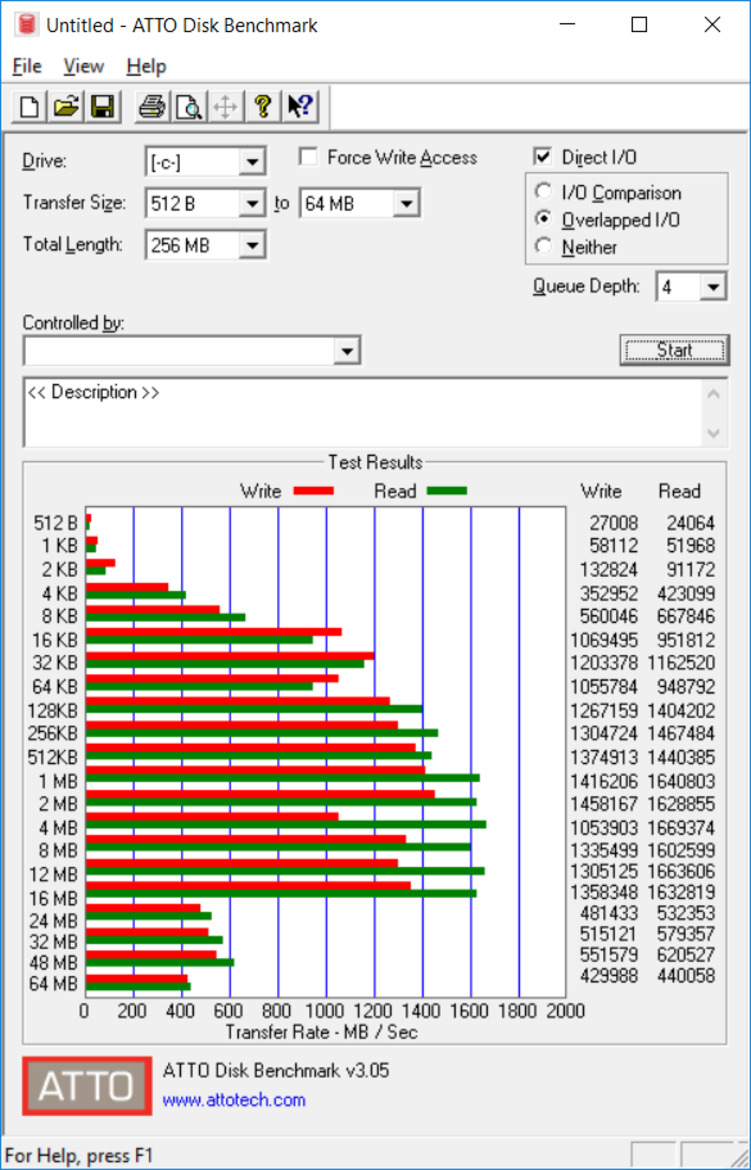Open the Queue Depth dropdown
Image resolution: width=751 pixels, height=1170 pixels.
pyautogui.click(x=714, y=287)
